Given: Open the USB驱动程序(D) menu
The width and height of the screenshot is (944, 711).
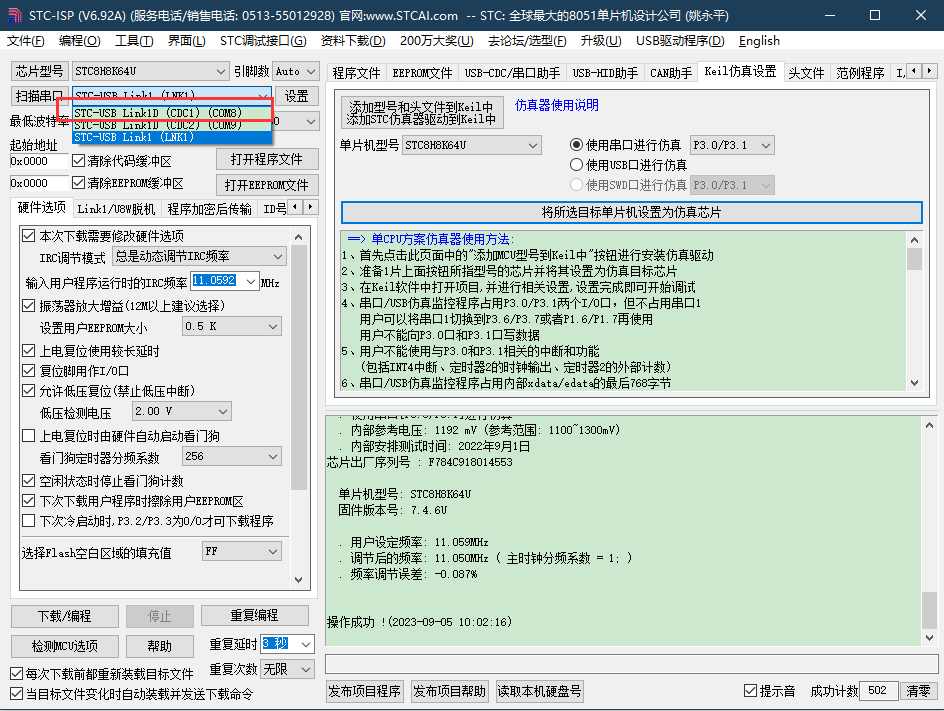Looking at the screenshot, I should coord(680,41).
